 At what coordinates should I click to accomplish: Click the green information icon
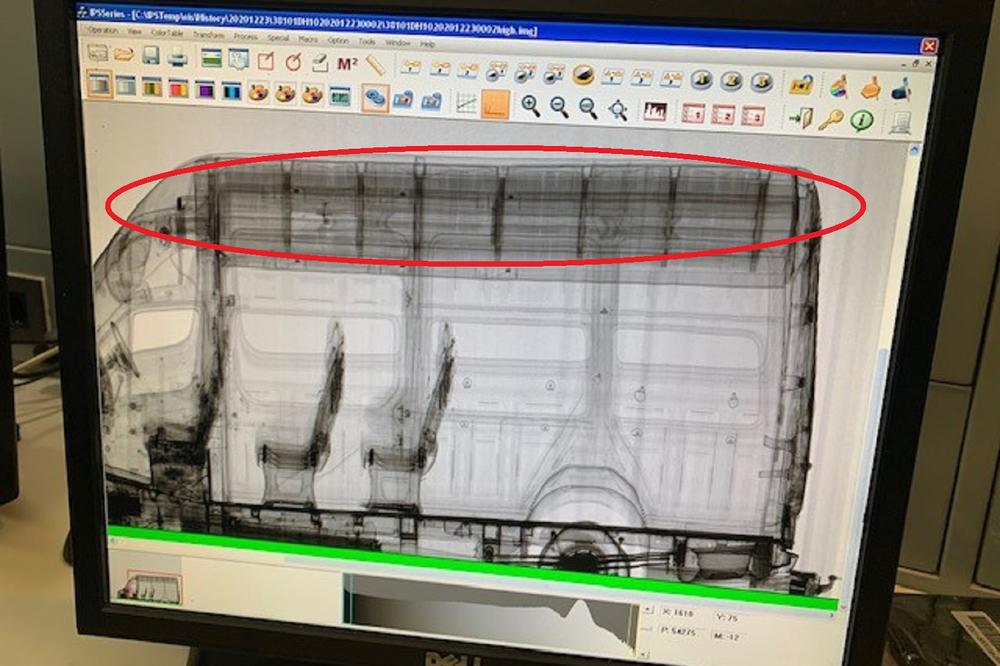[860, 120]
